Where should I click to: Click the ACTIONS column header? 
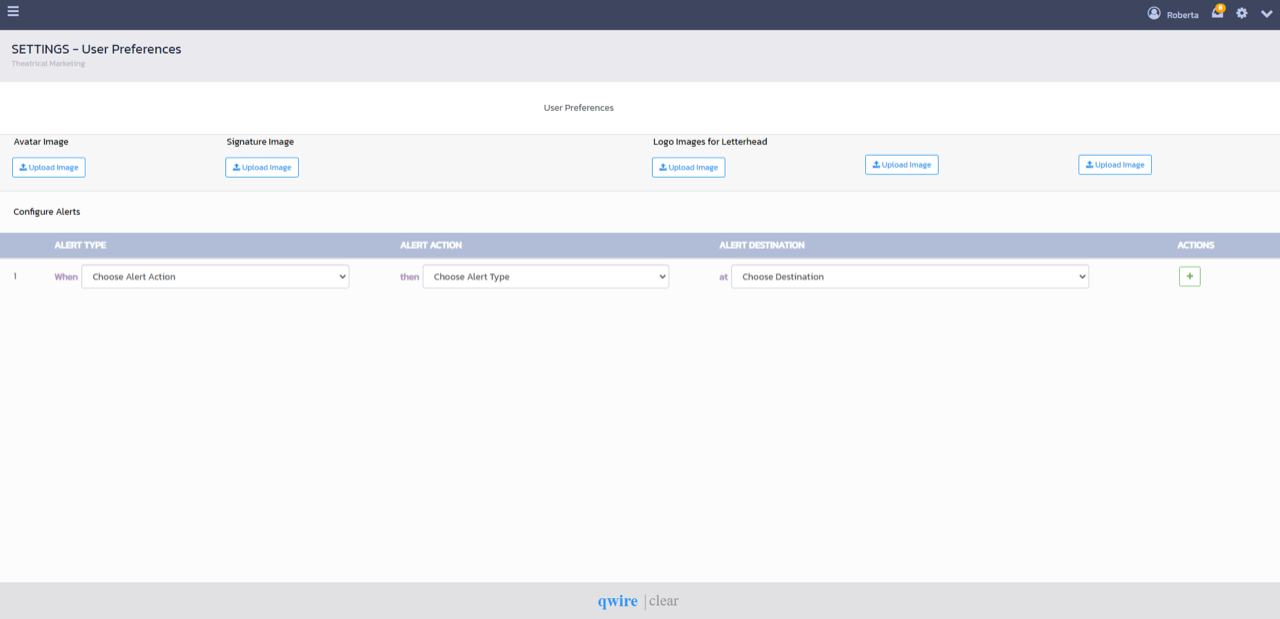pyautogui.click(x=1196, y=245)
